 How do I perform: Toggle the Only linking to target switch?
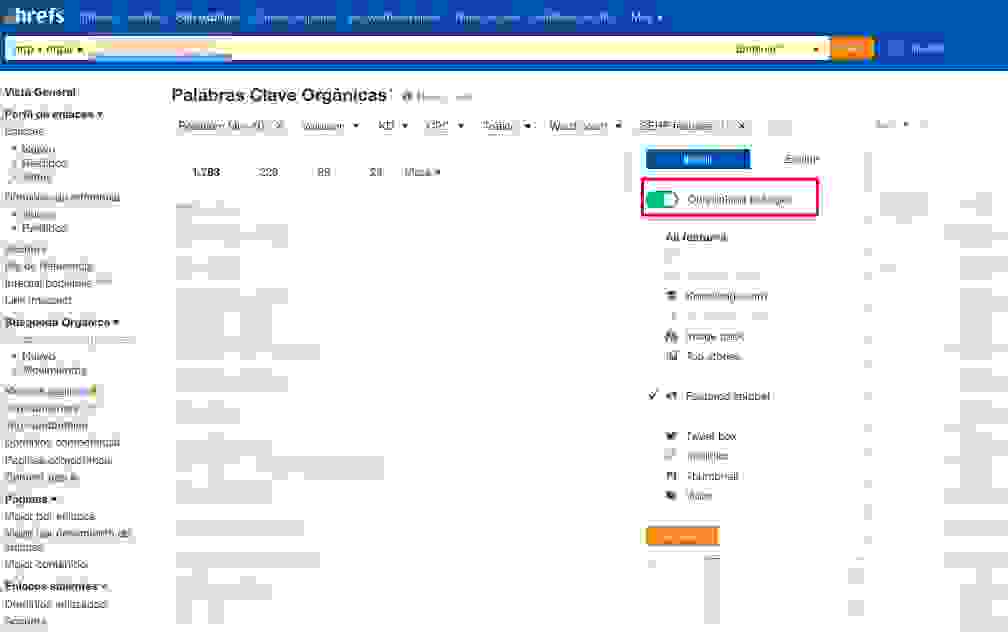click(662, 199)
